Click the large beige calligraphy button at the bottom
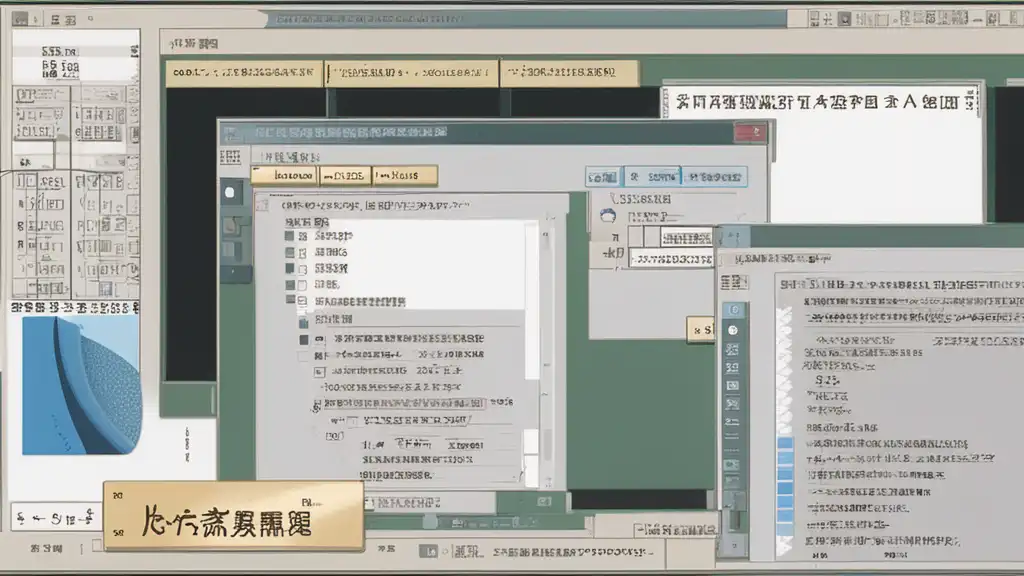The height and width of the screenshot is (576, 1024). (x=233, y=517)
